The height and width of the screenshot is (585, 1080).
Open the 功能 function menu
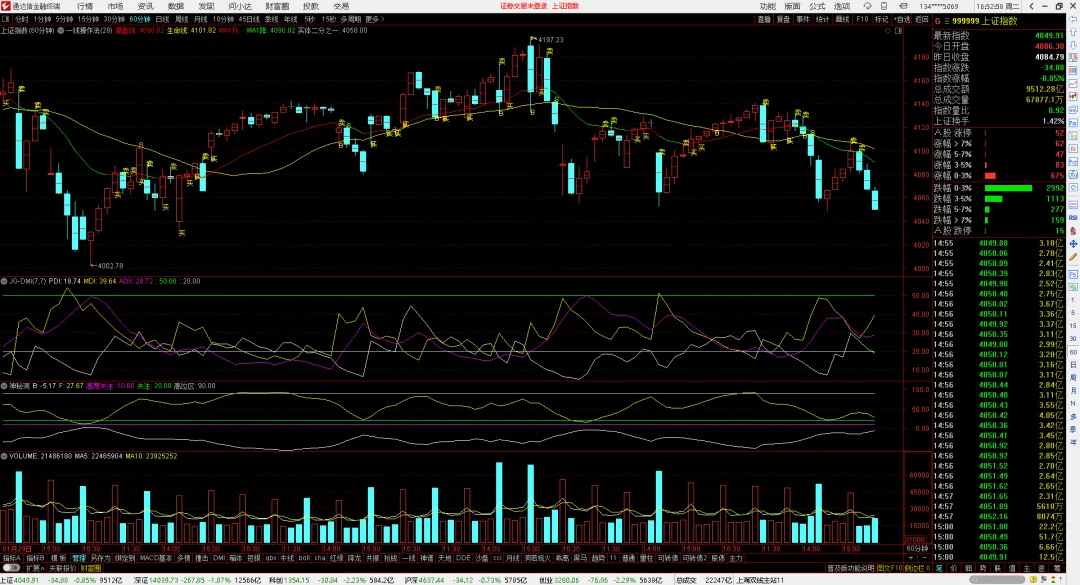click(767, 6)
